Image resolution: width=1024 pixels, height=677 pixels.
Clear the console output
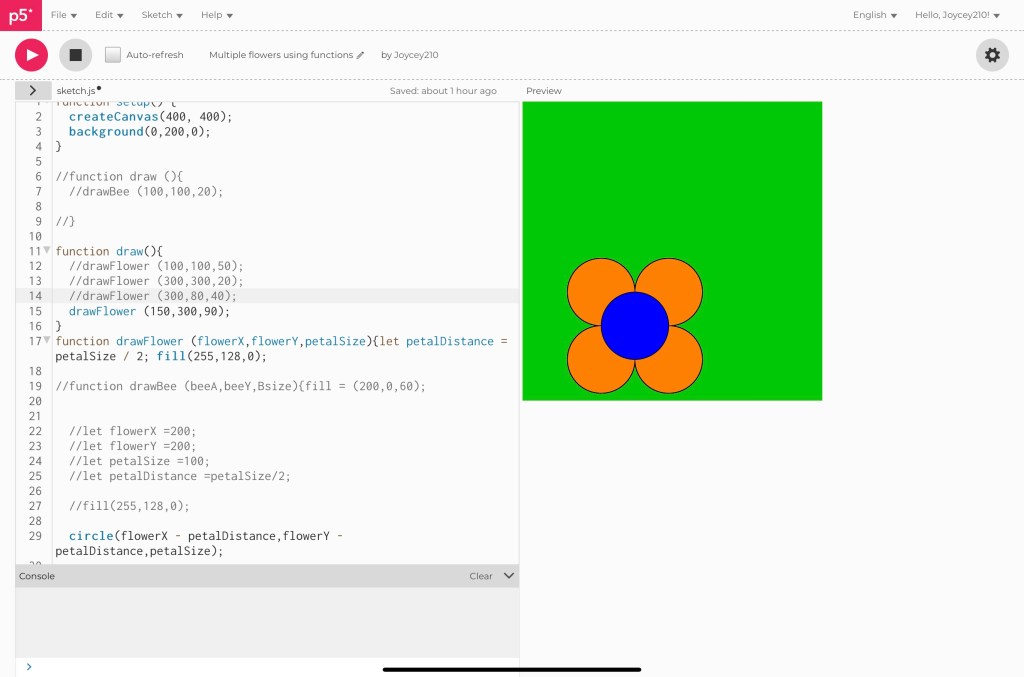pos(481,576)
